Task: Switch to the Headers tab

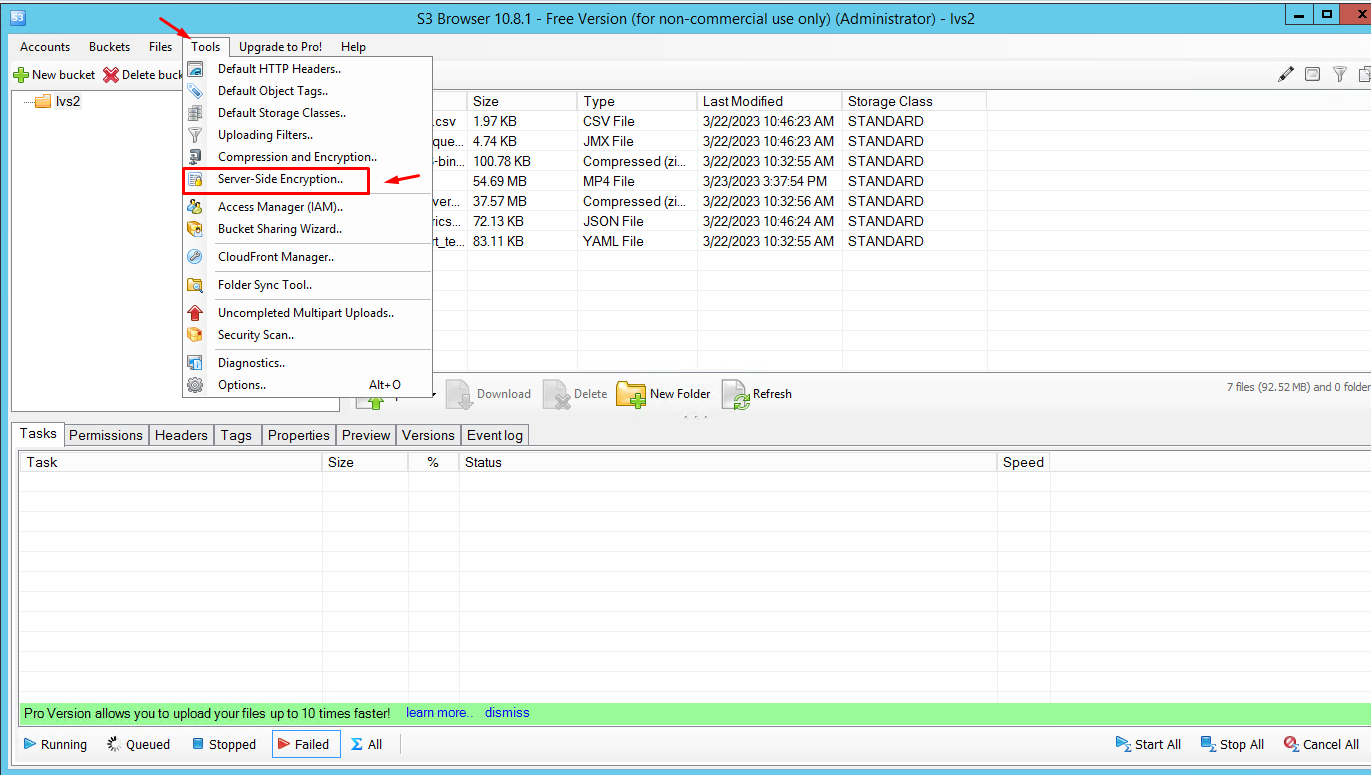Action: pos(181,435)
